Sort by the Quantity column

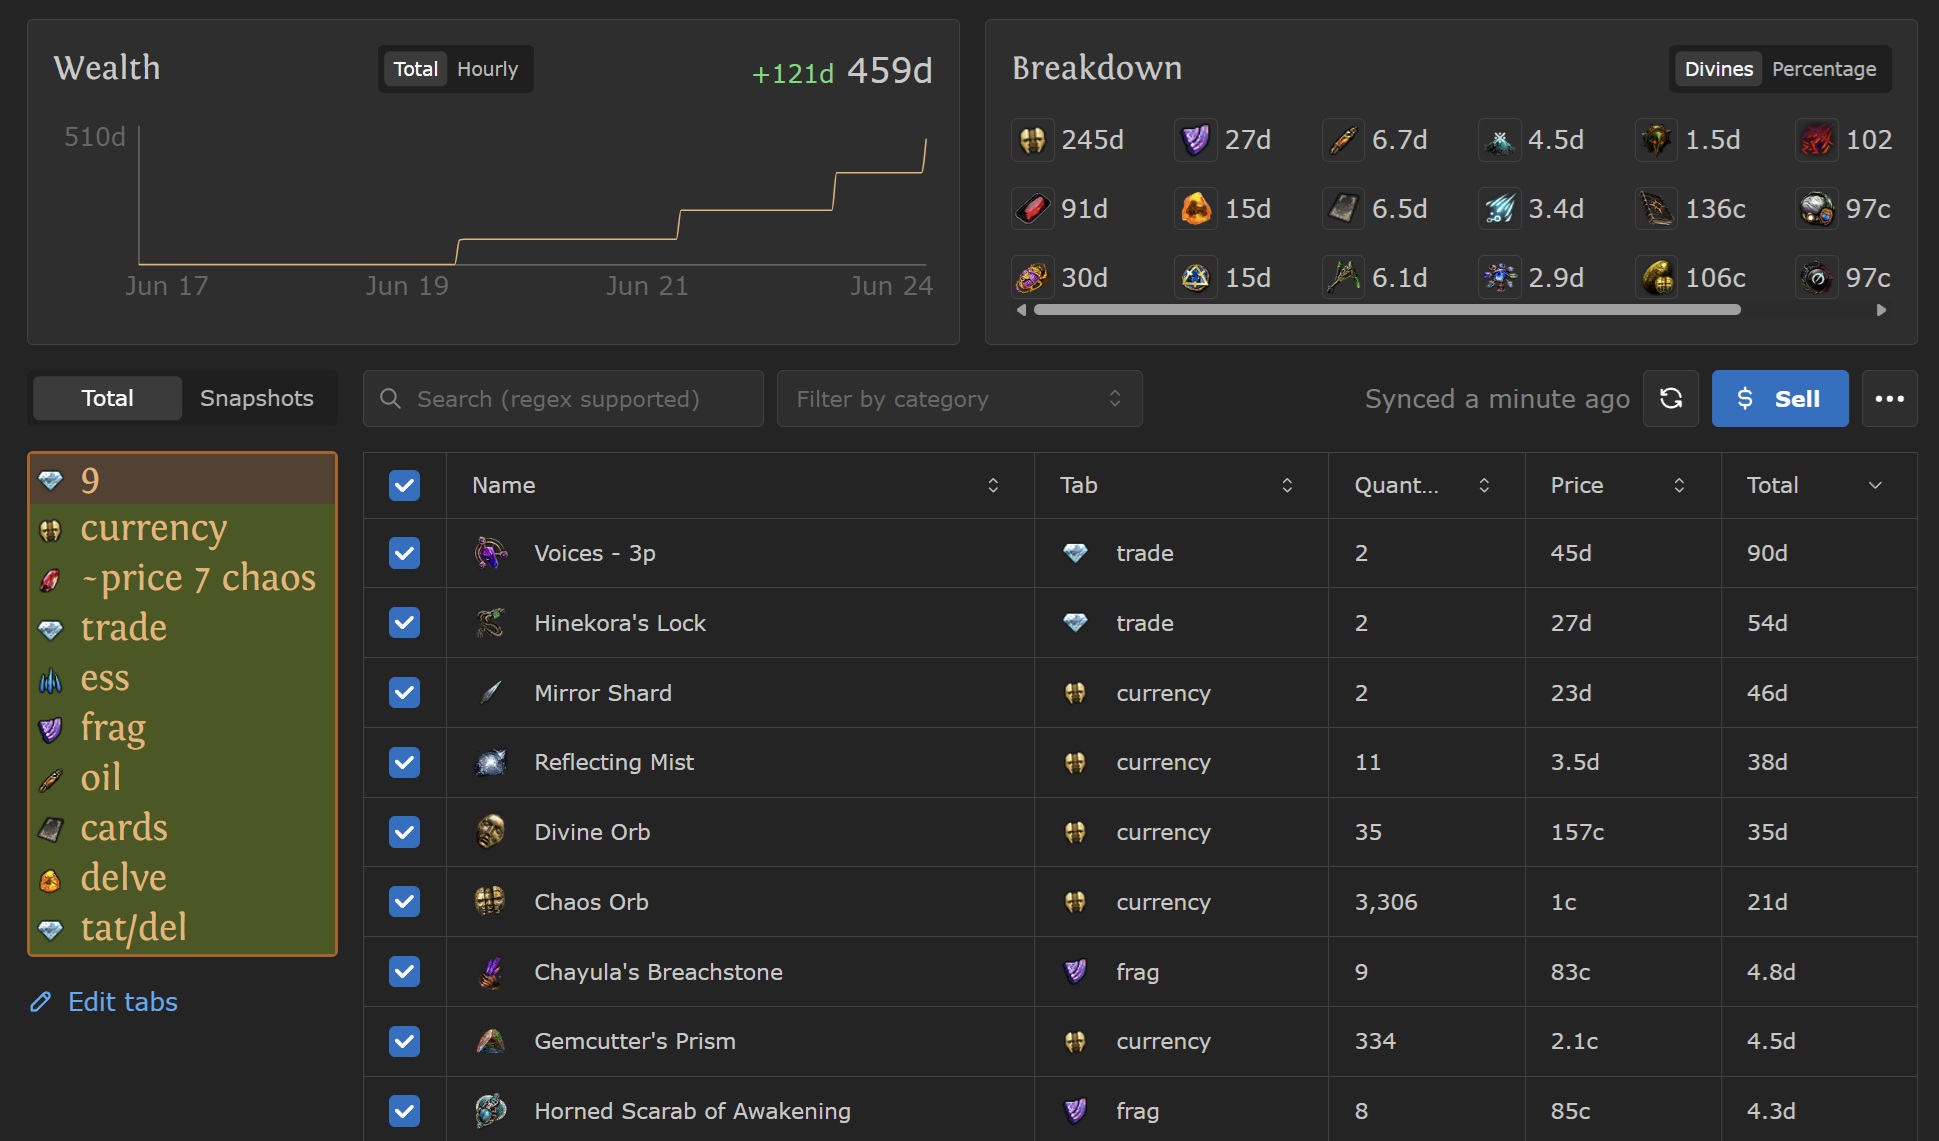[1426, 485]
